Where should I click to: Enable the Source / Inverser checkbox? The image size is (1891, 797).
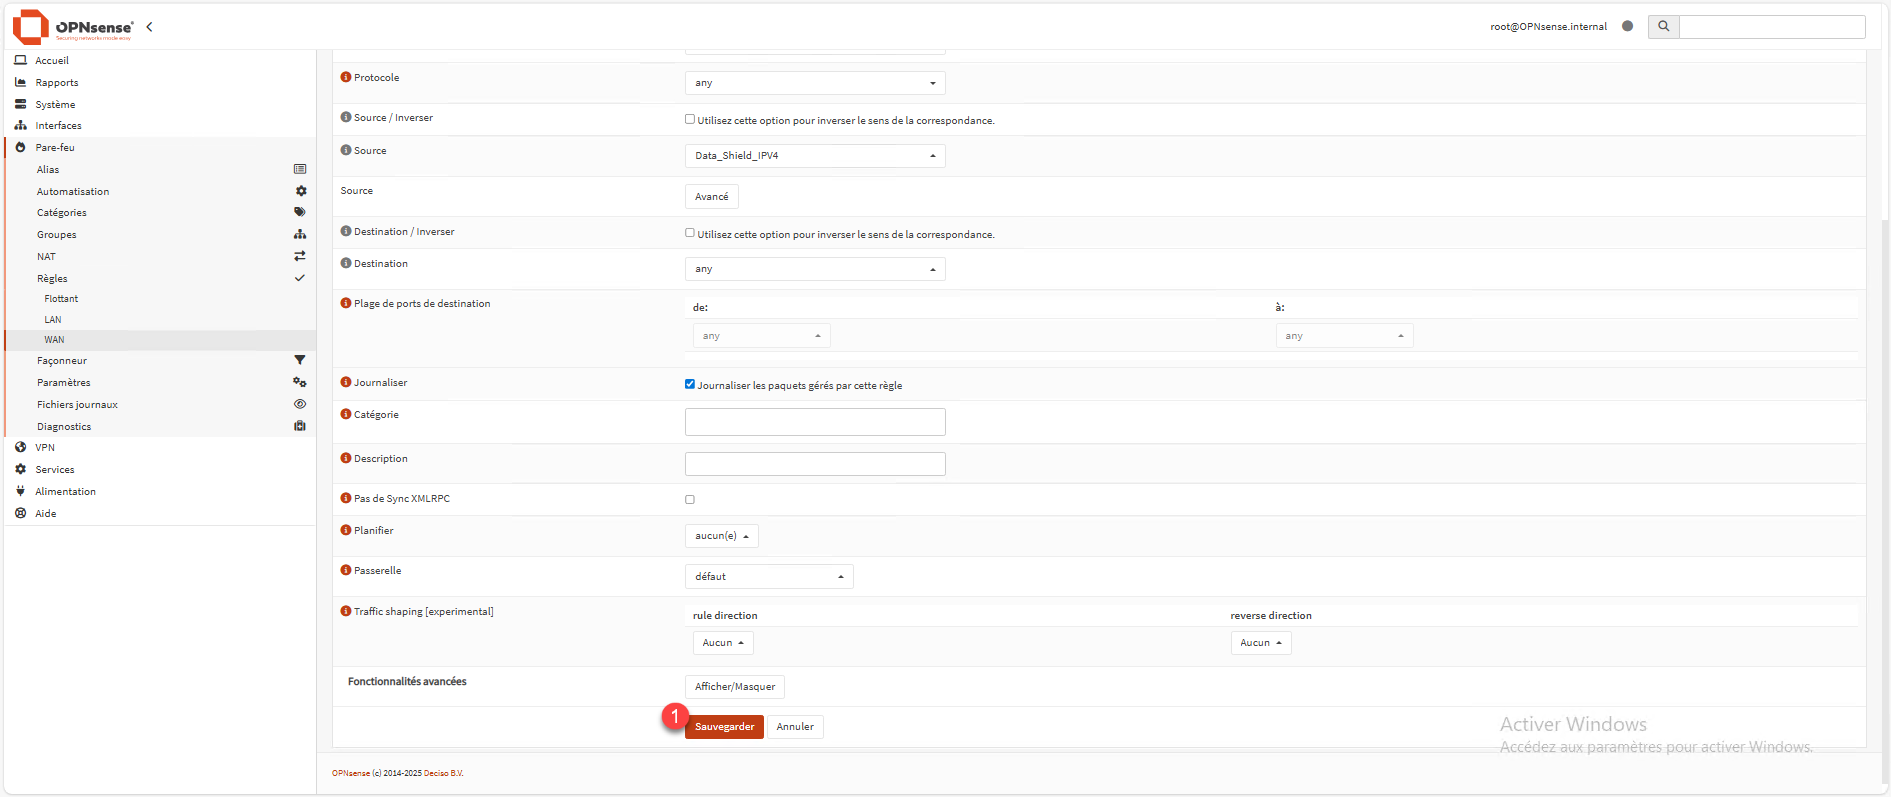(x=690, y=119)
